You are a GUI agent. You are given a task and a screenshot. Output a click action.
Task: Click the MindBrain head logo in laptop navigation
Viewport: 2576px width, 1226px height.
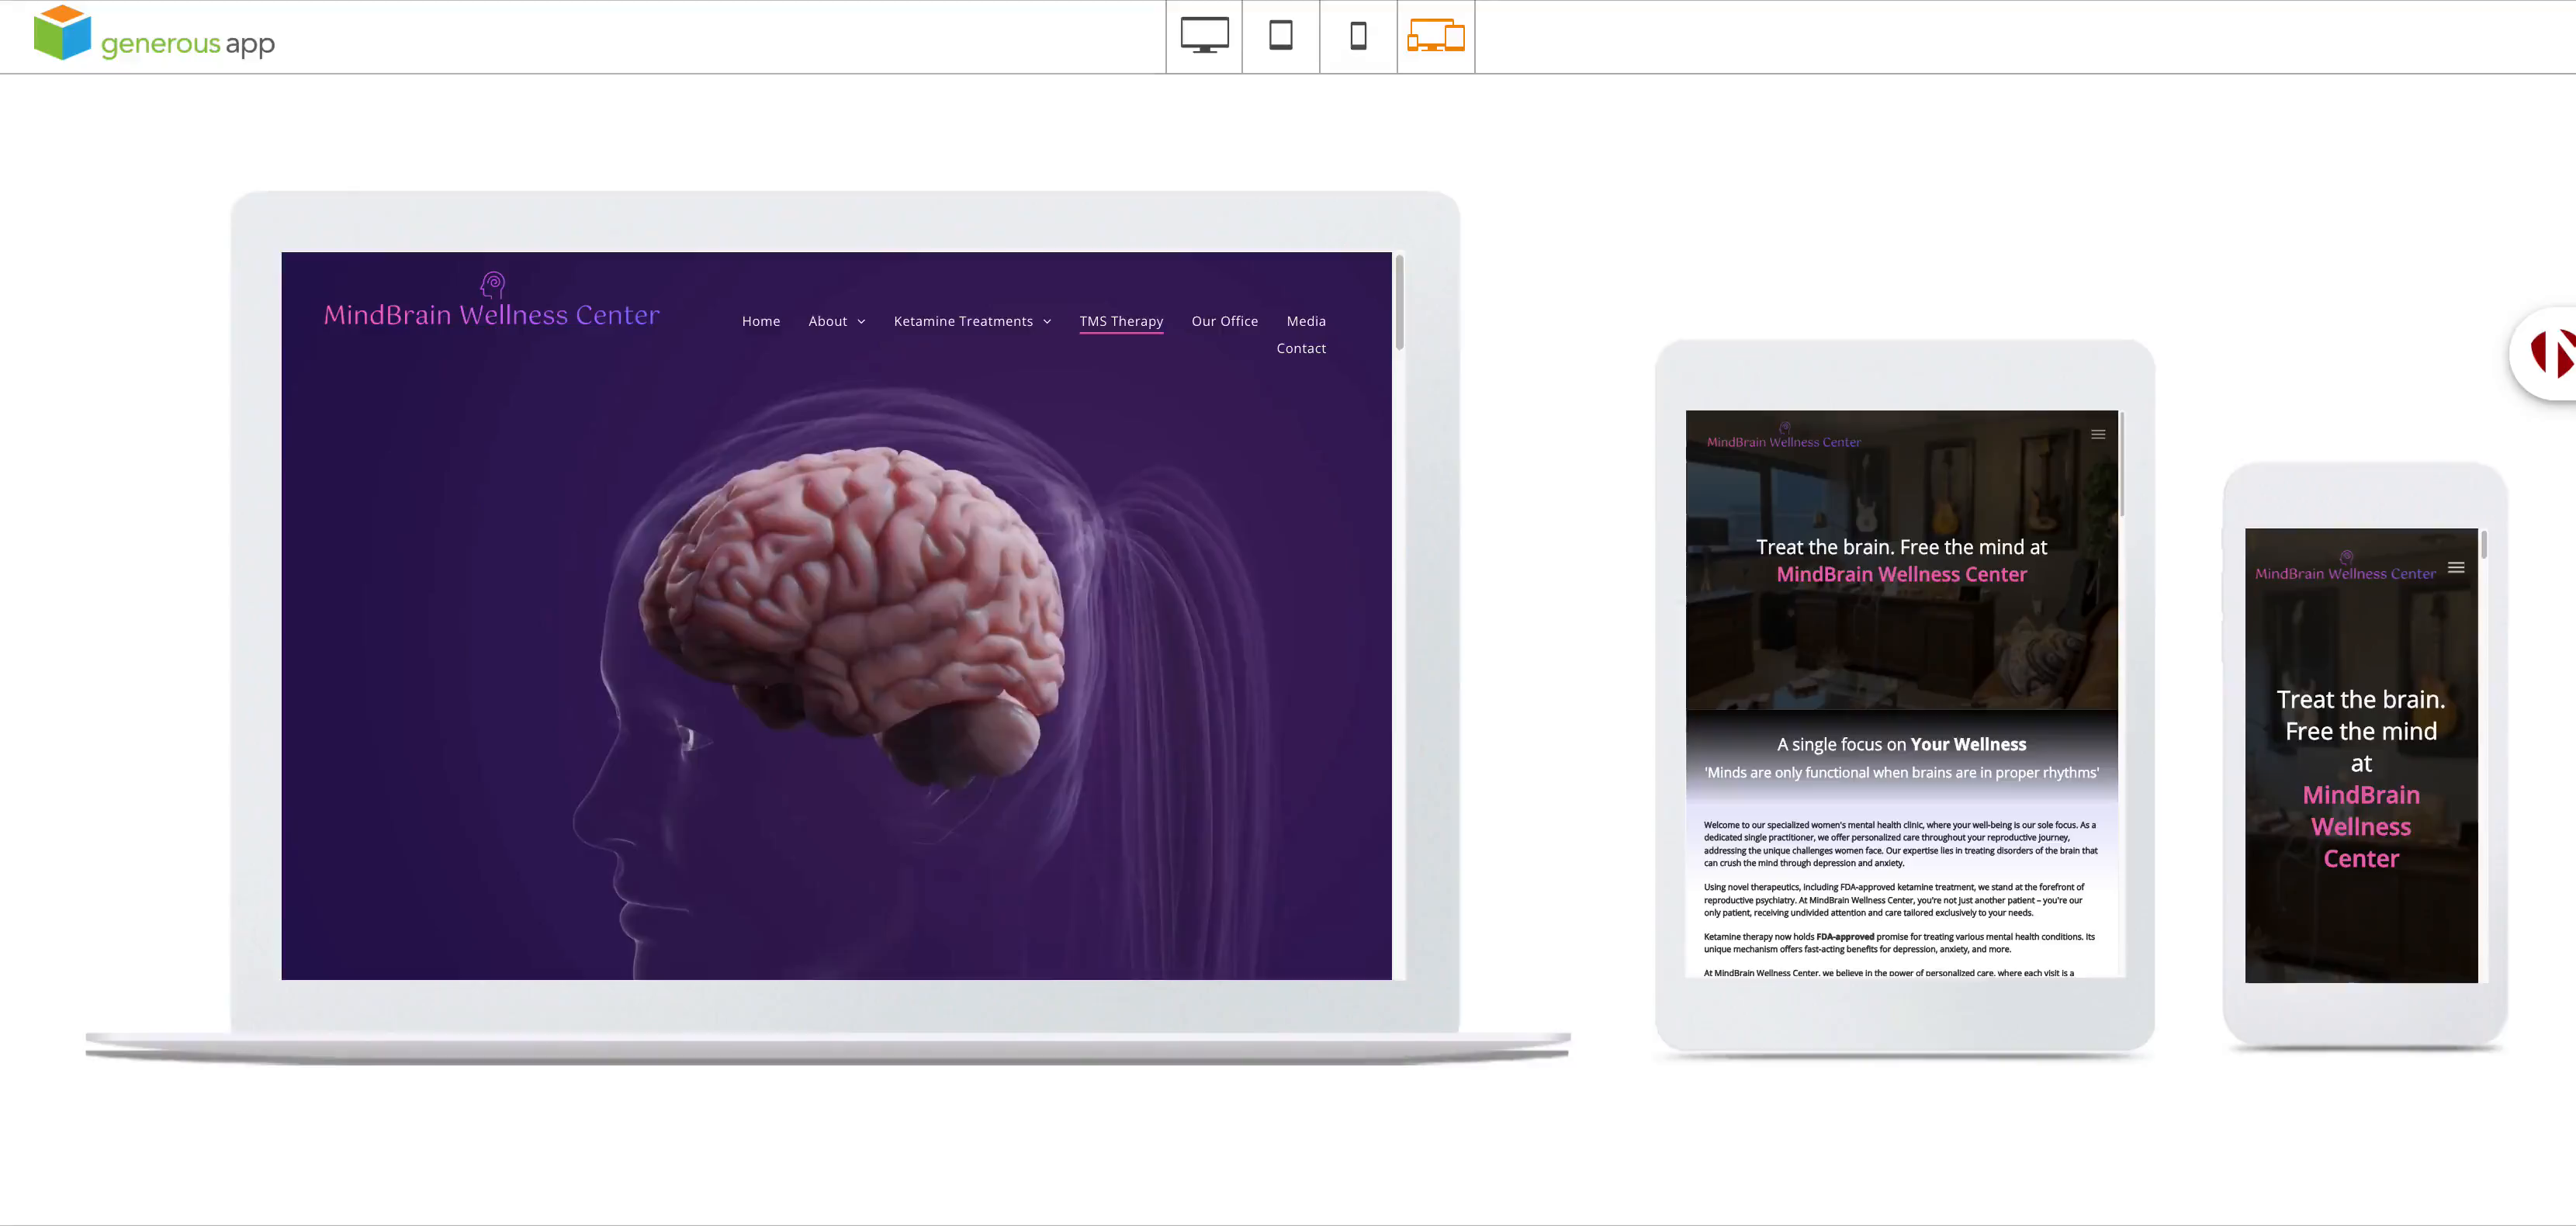[492, 285]
